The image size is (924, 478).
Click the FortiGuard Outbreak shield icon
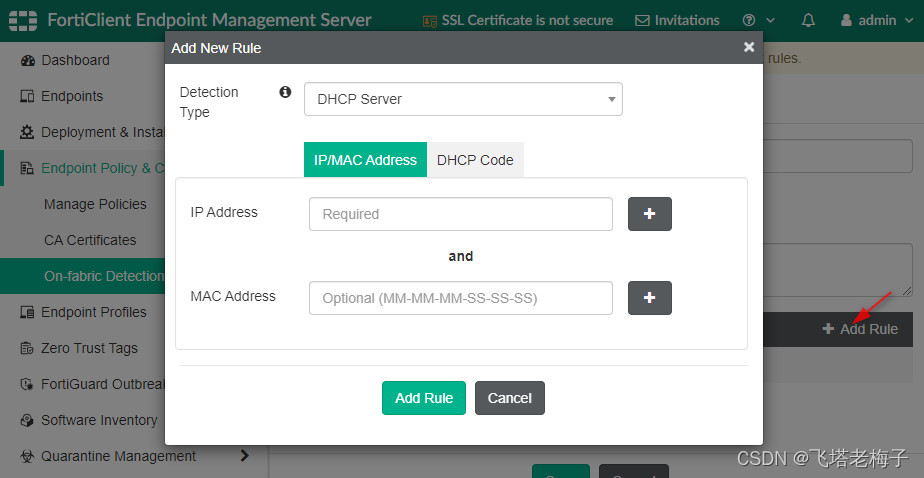point(27,384)
